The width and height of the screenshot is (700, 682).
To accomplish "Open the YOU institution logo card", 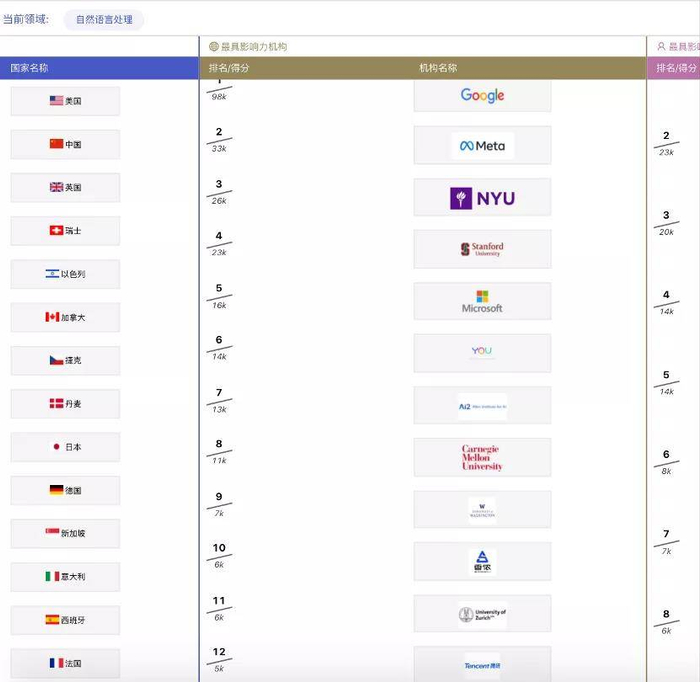I will (482, 353).
